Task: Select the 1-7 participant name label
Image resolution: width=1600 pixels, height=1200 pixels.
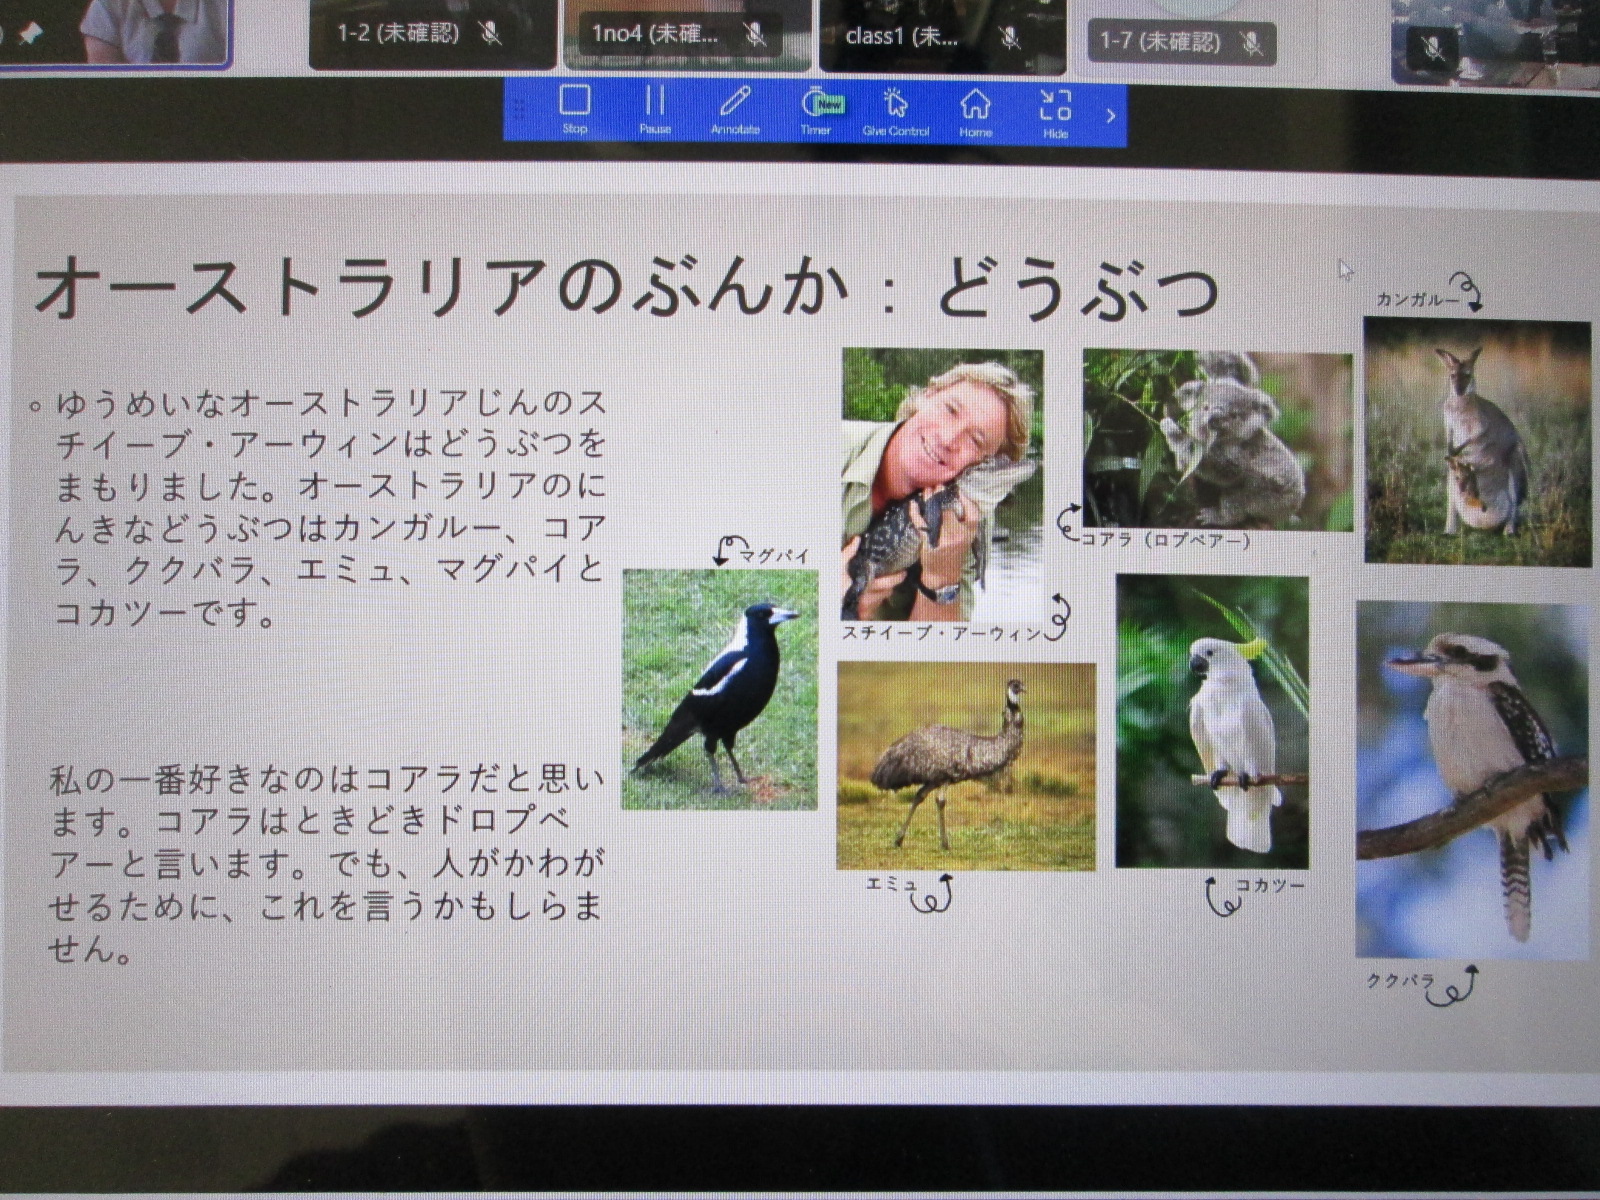Action: pyautogui.click(x=1160, y=42)
